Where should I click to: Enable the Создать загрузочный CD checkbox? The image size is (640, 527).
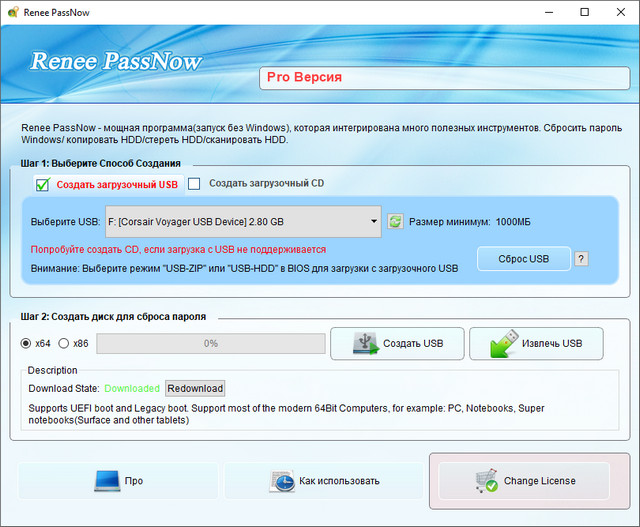point(195,183)
